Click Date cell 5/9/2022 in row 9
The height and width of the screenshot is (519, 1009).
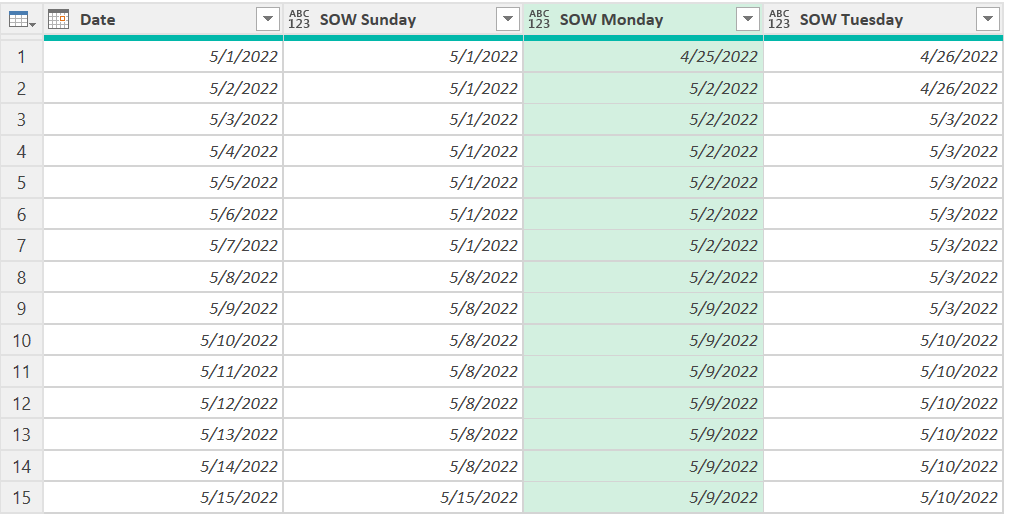163,309
